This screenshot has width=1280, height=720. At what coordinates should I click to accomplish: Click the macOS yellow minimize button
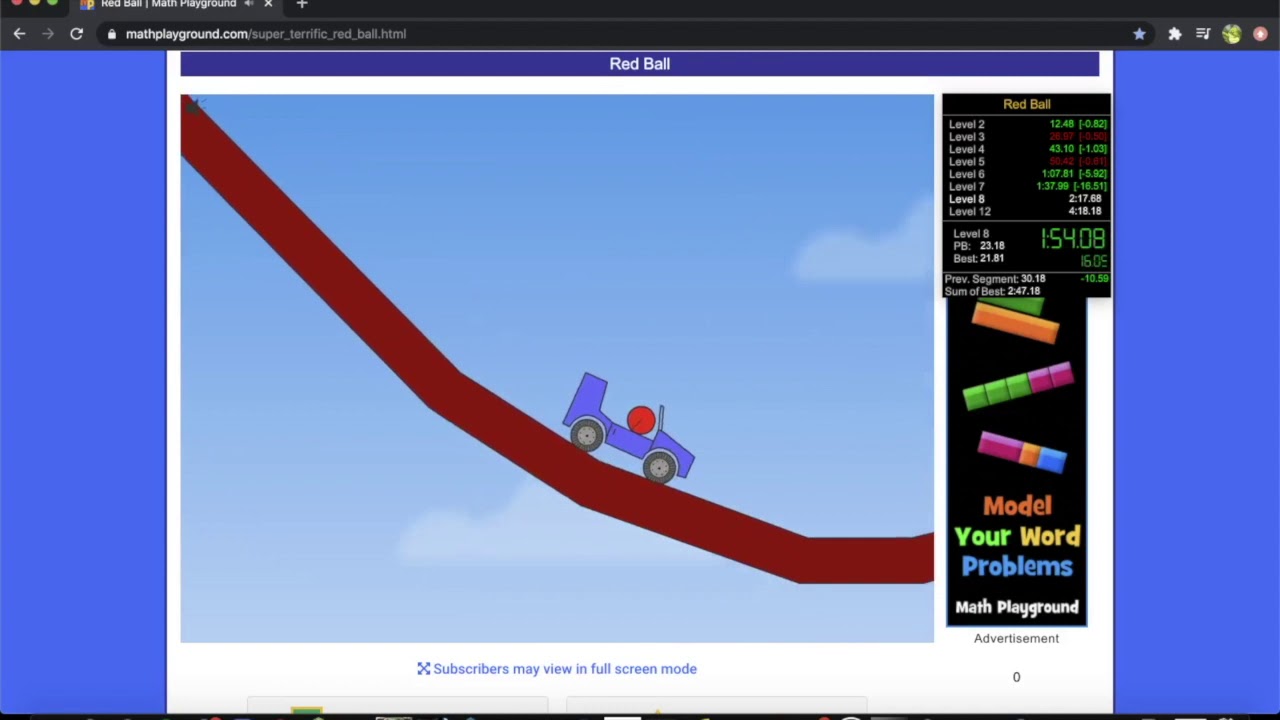pos(37,2)
